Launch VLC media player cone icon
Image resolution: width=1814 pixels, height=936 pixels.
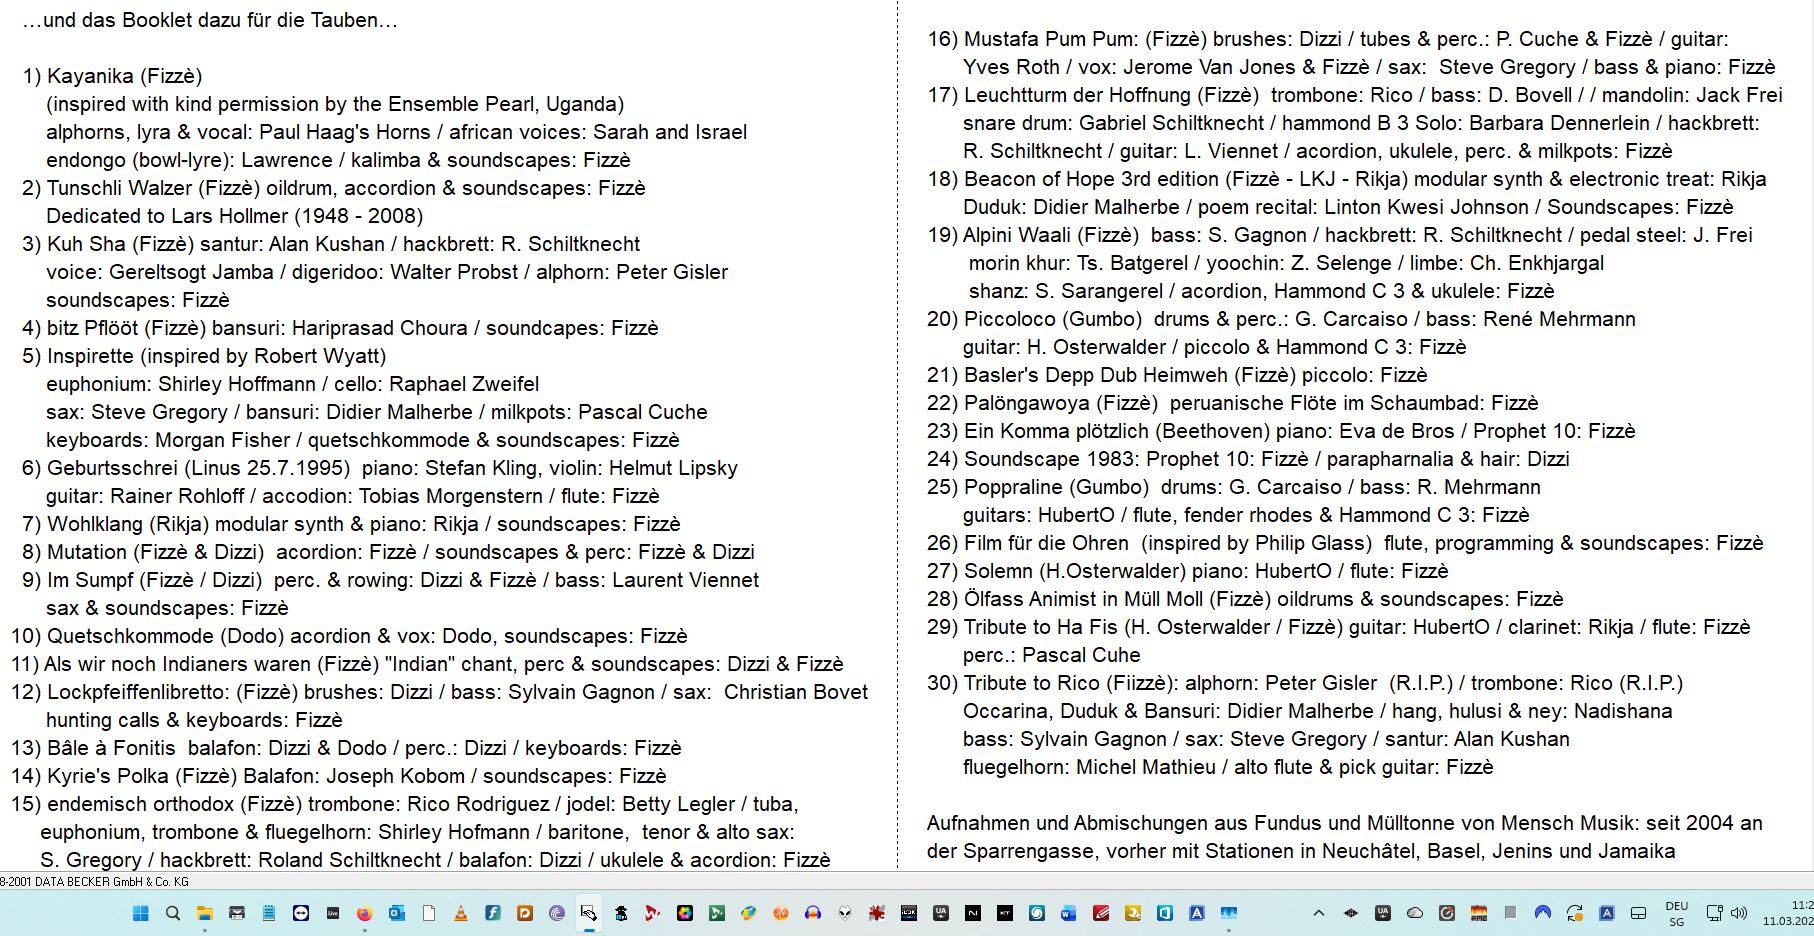pyautogui.click(x=461, y=913)
